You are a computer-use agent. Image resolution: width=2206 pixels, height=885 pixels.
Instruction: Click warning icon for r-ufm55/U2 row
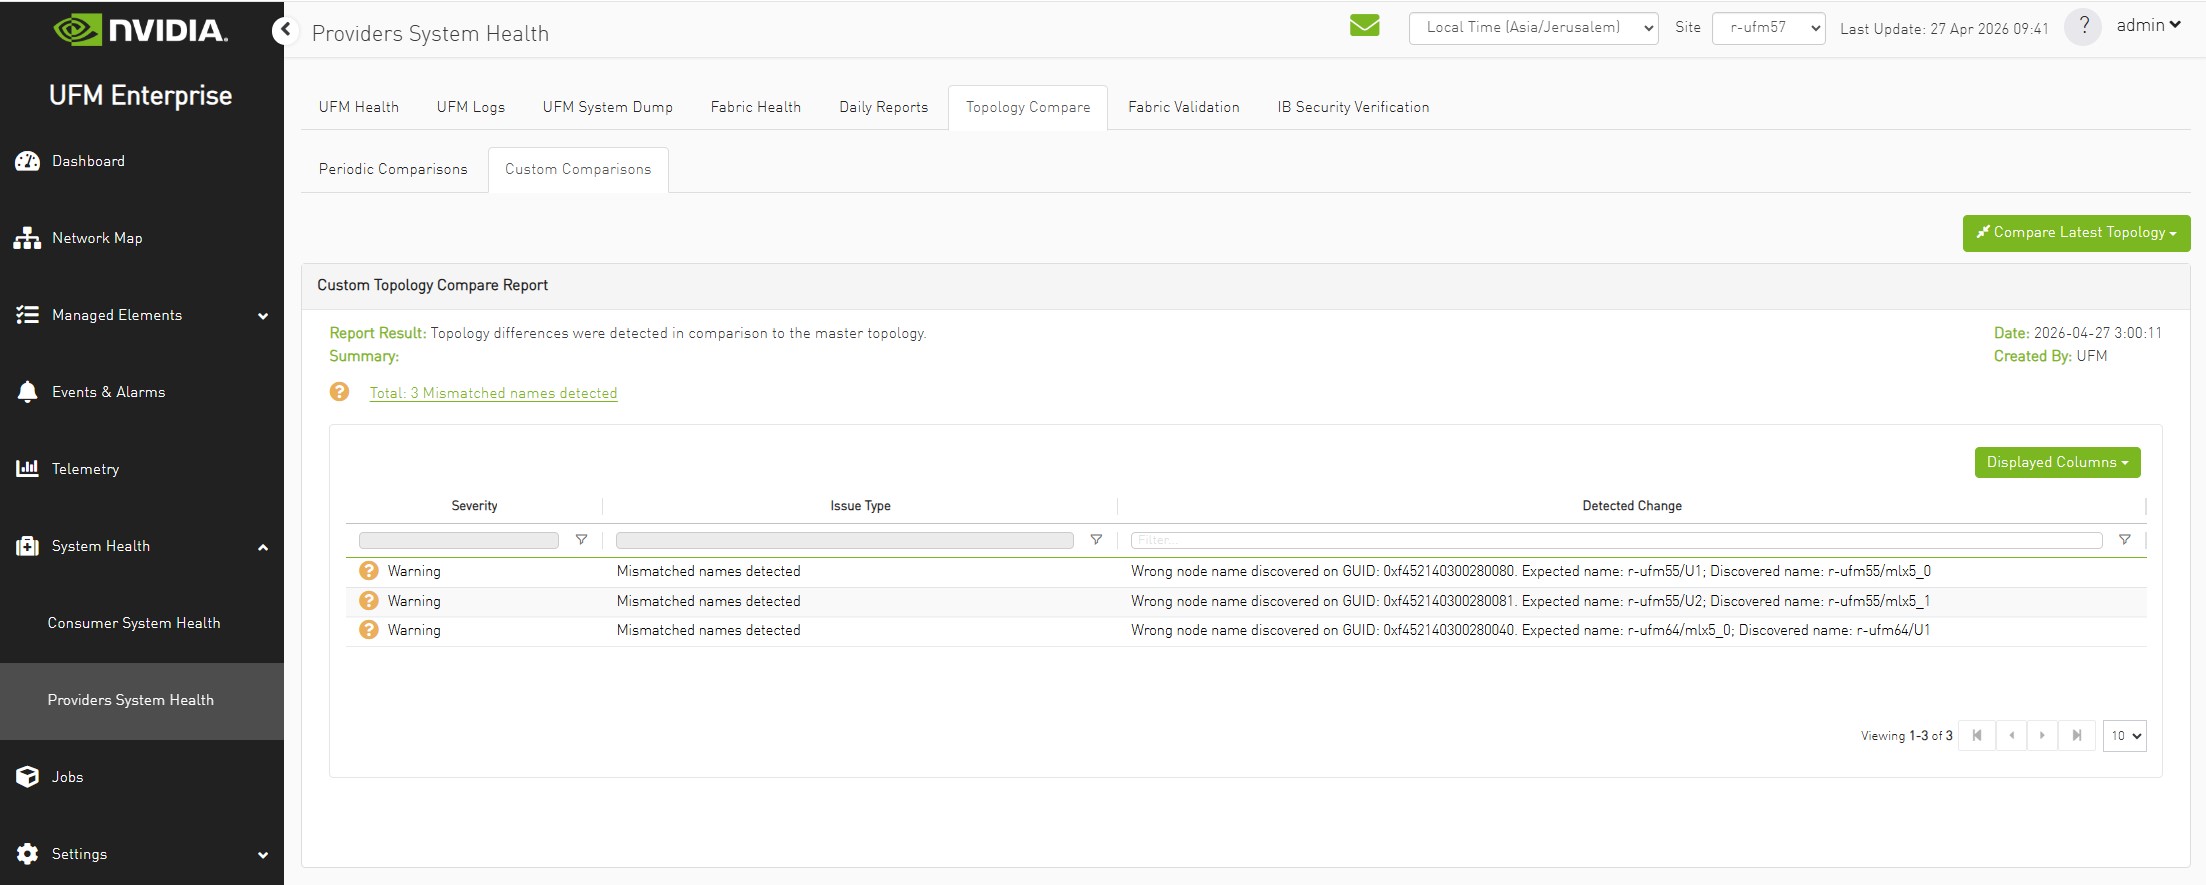coord(369,601)
